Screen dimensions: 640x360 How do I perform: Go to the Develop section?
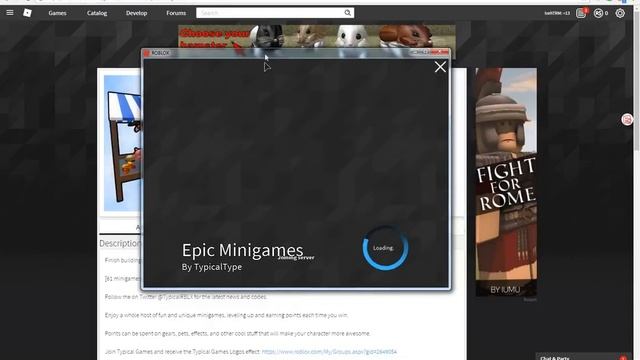(136, 13)
